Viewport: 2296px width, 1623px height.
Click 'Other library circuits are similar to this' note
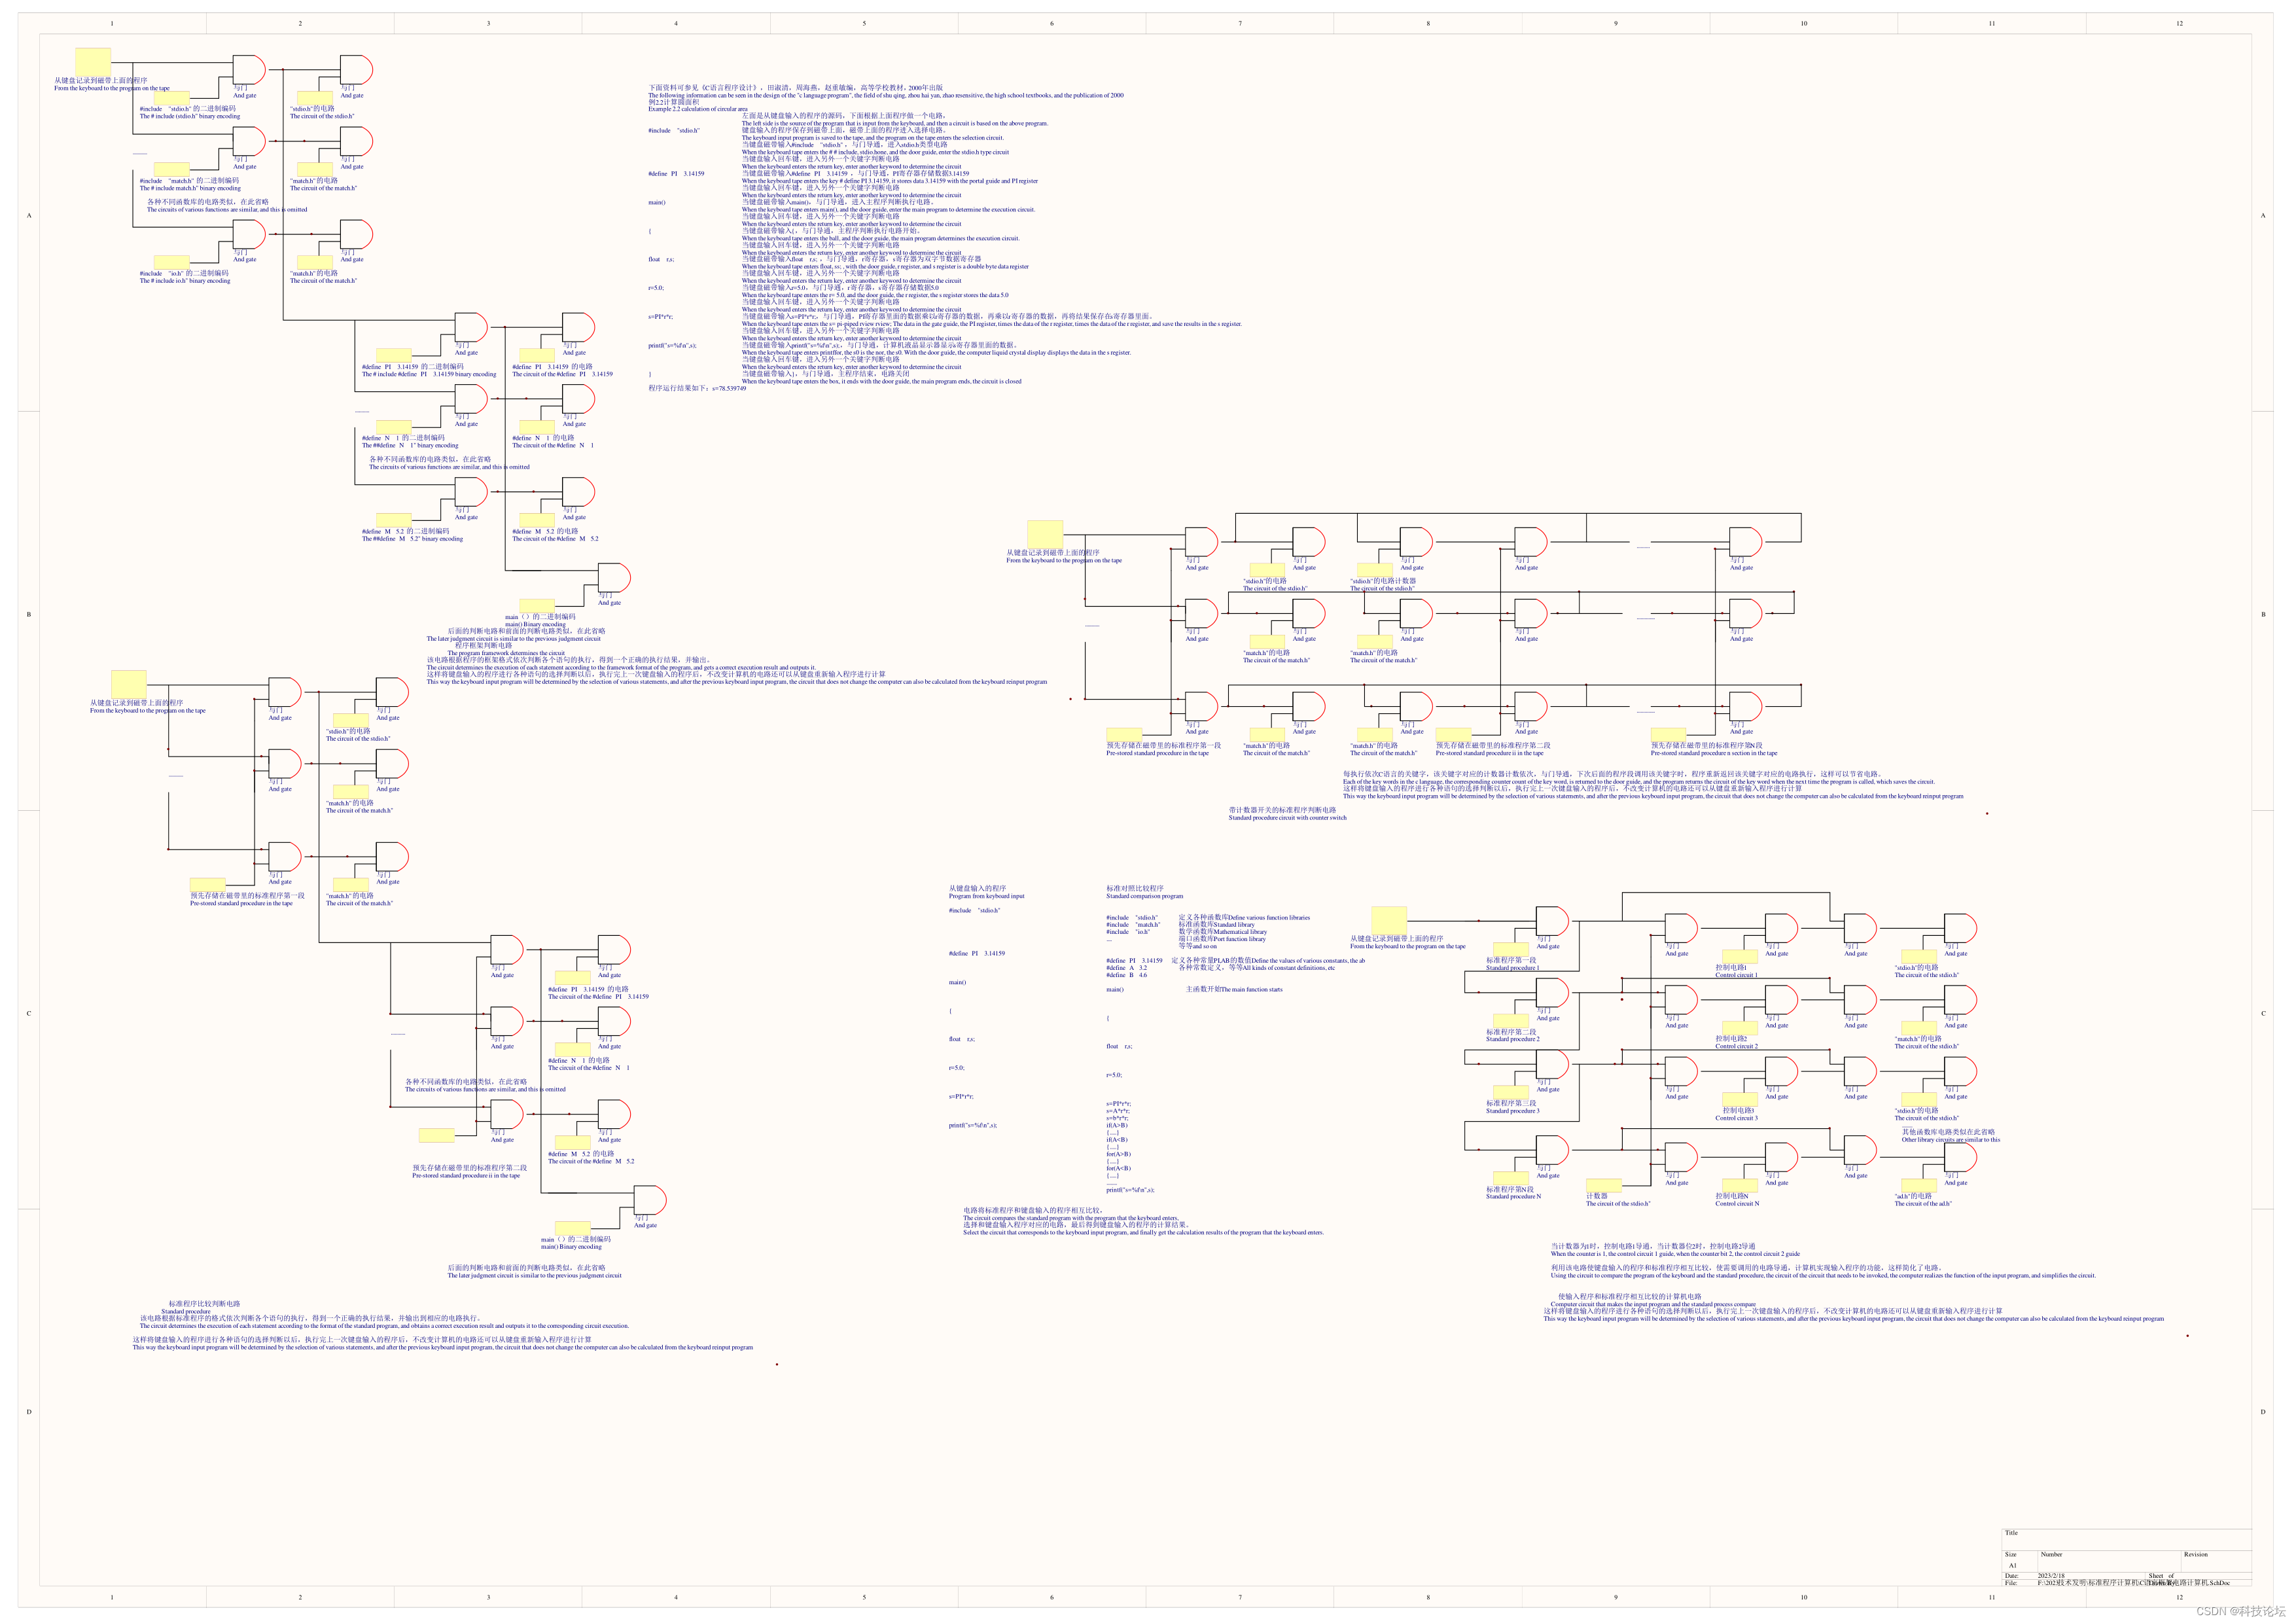[1950, 1139]
